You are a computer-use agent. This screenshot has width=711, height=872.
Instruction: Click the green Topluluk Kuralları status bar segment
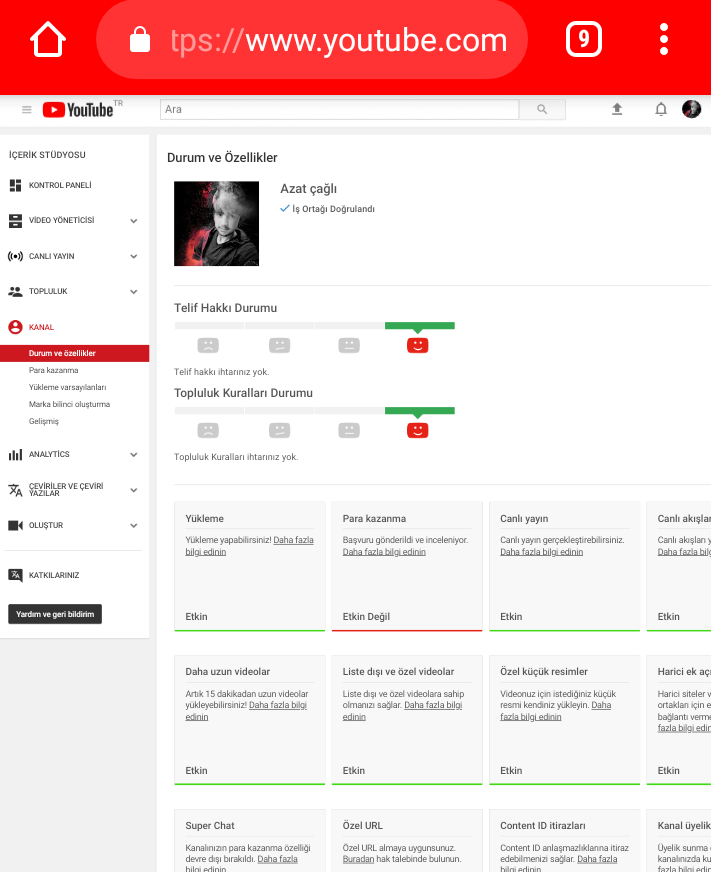[x=419, y=410]
